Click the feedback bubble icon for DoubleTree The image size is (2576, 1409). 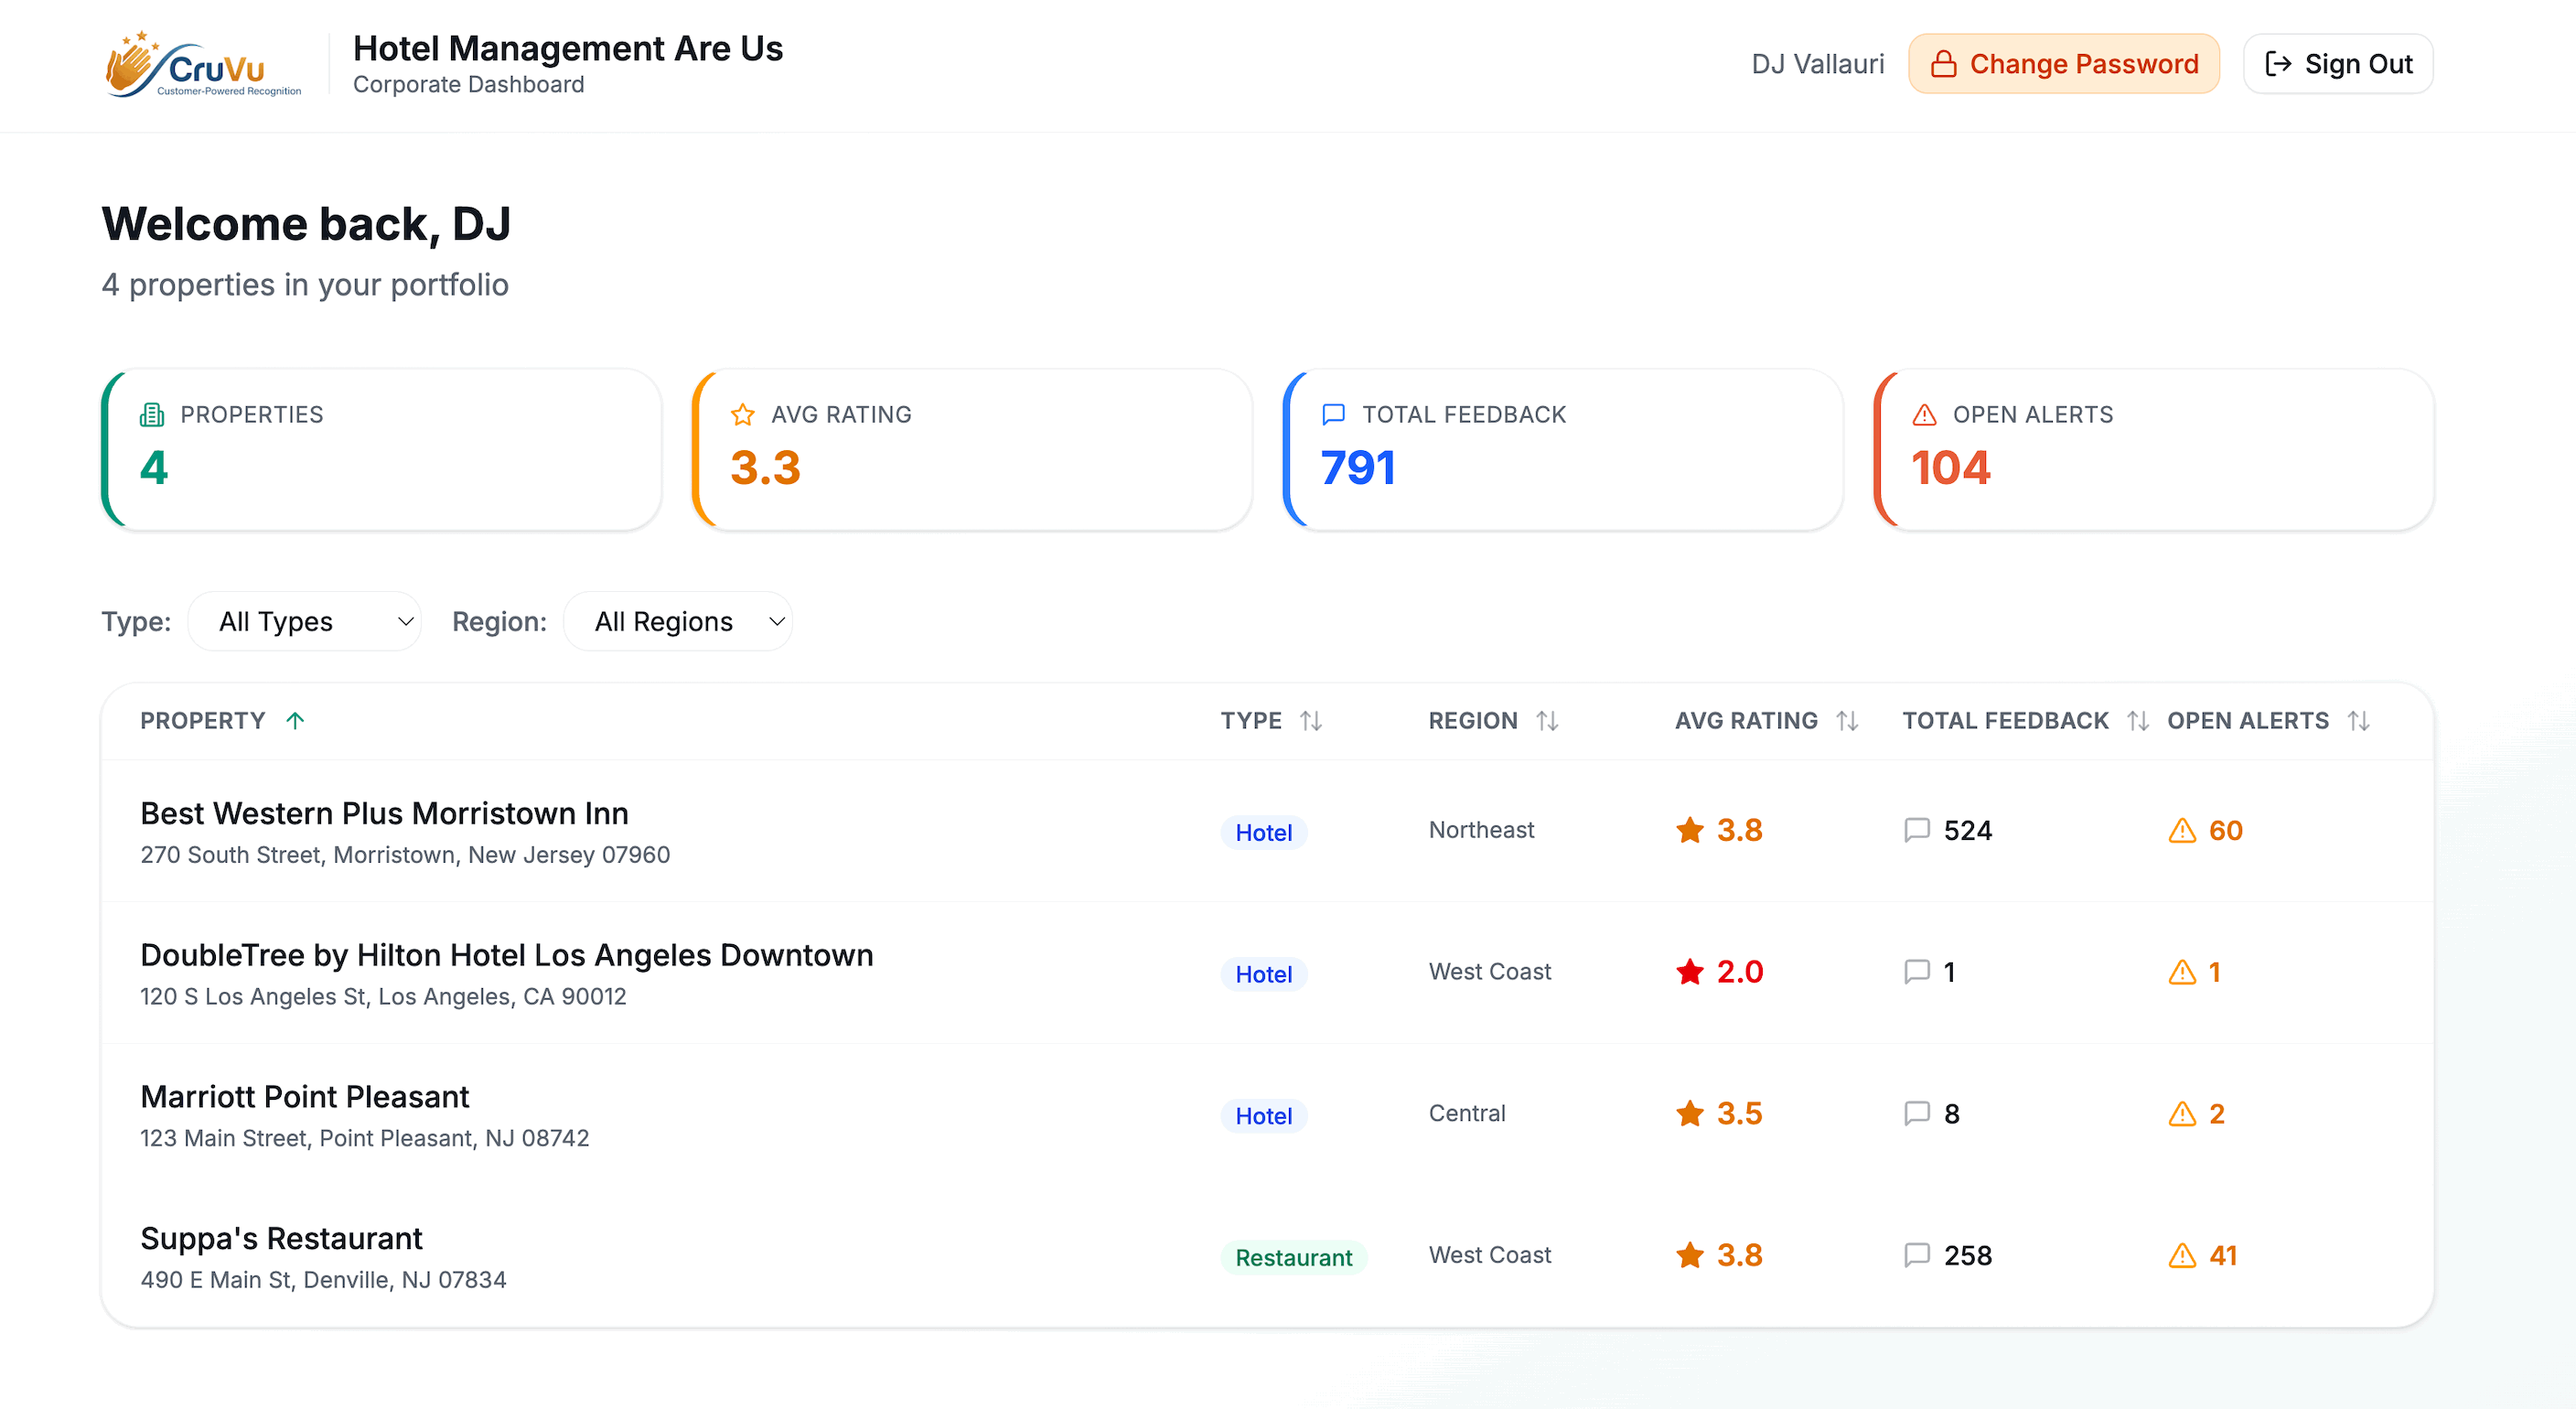pos(1917,971)
